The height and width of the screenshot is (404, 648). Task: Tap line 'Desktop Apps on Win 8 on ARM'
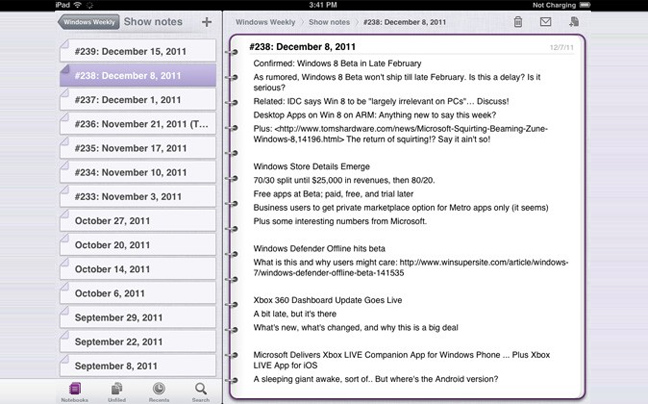374,115
